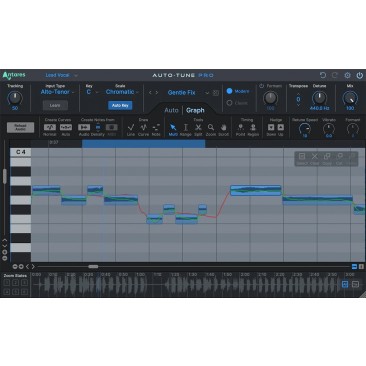The image size is (366, 366).
Task: Toggle plugin bypass power icon
Action: (x=359, y=75)
